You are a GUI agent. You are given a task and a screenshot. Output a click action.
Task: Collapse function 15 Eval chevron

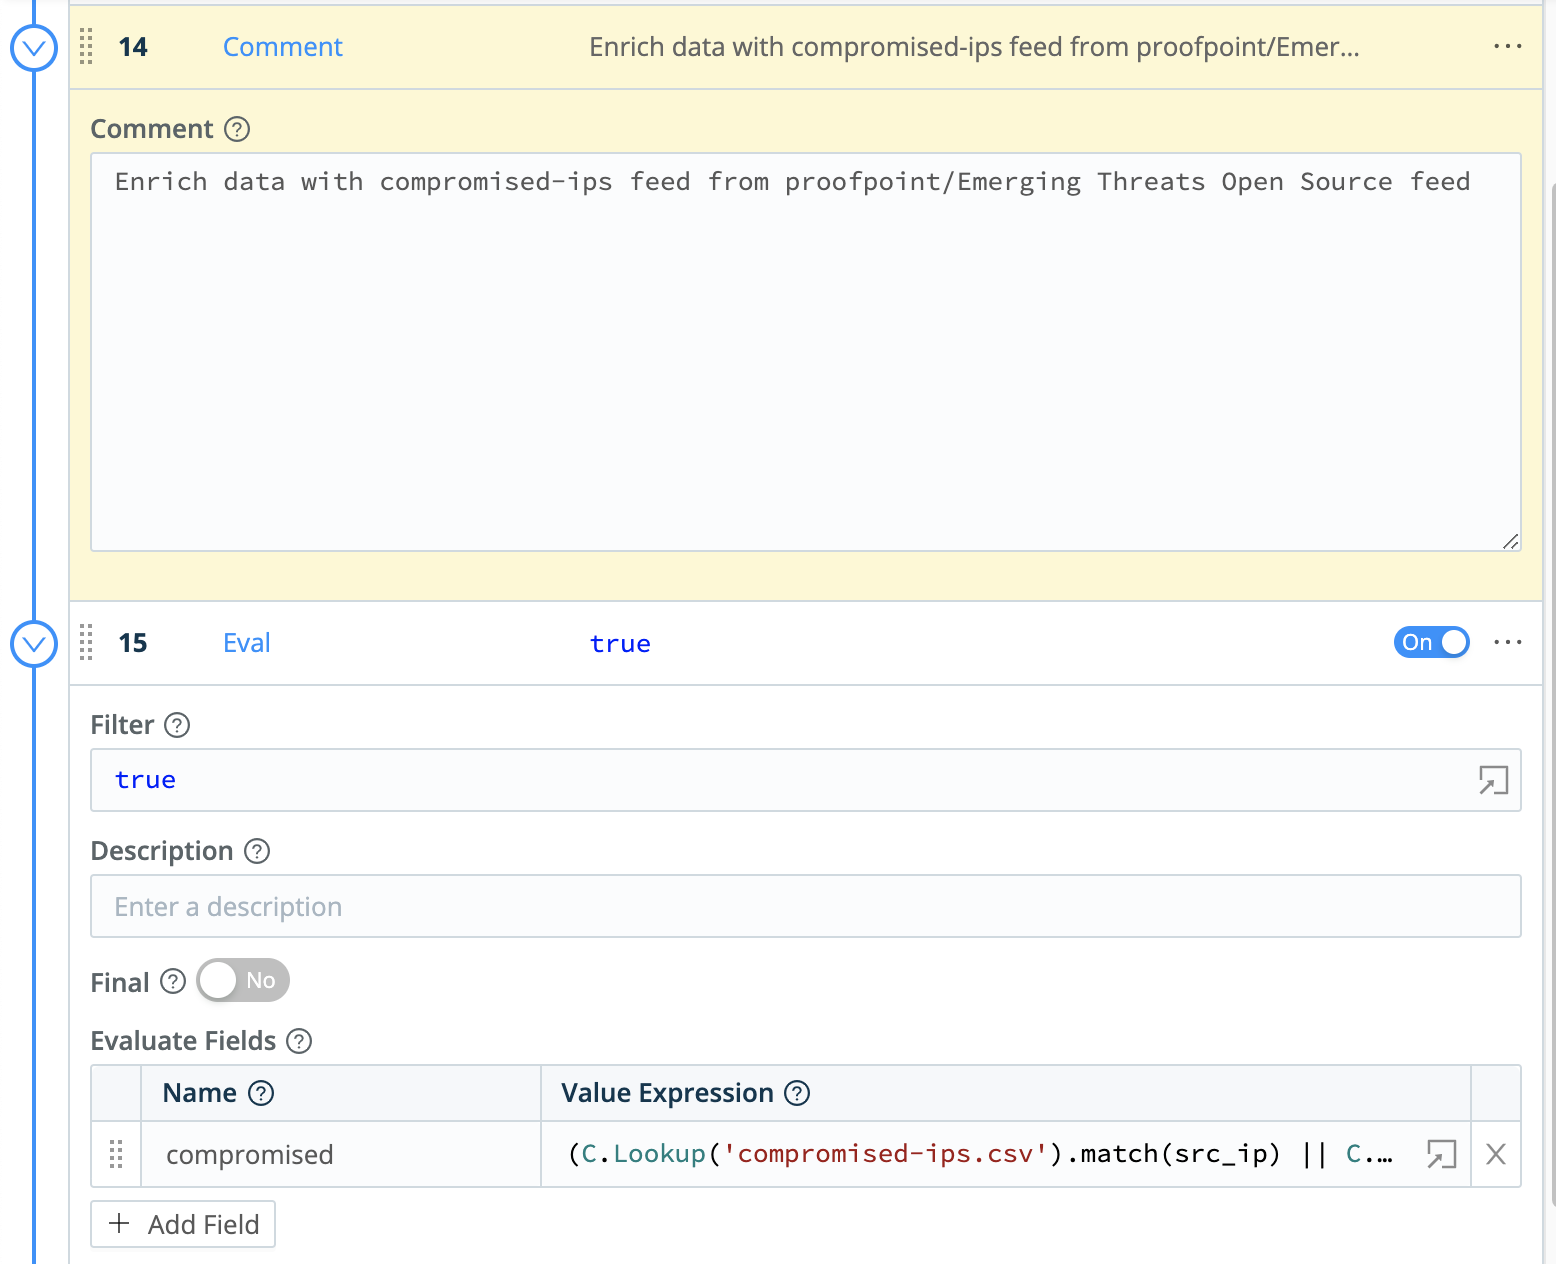point(34,644)
